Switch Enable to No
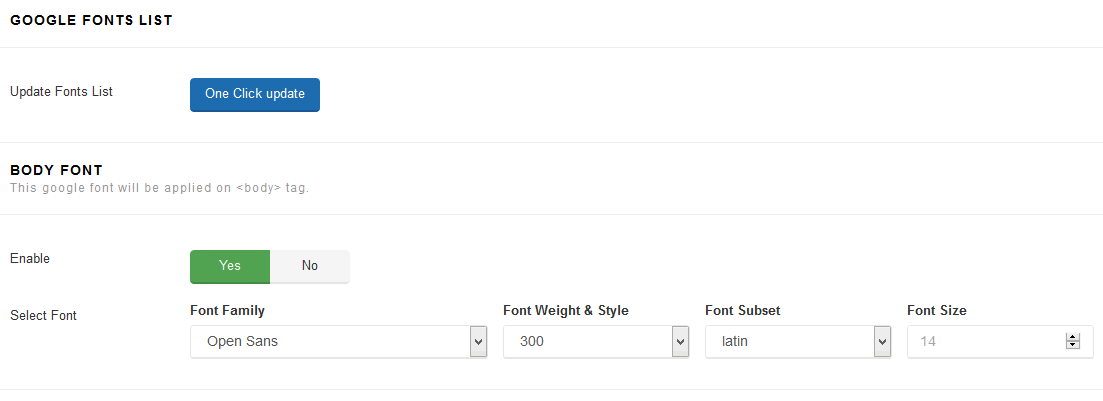Viewport: 1103px width, 401px height. 310,266
